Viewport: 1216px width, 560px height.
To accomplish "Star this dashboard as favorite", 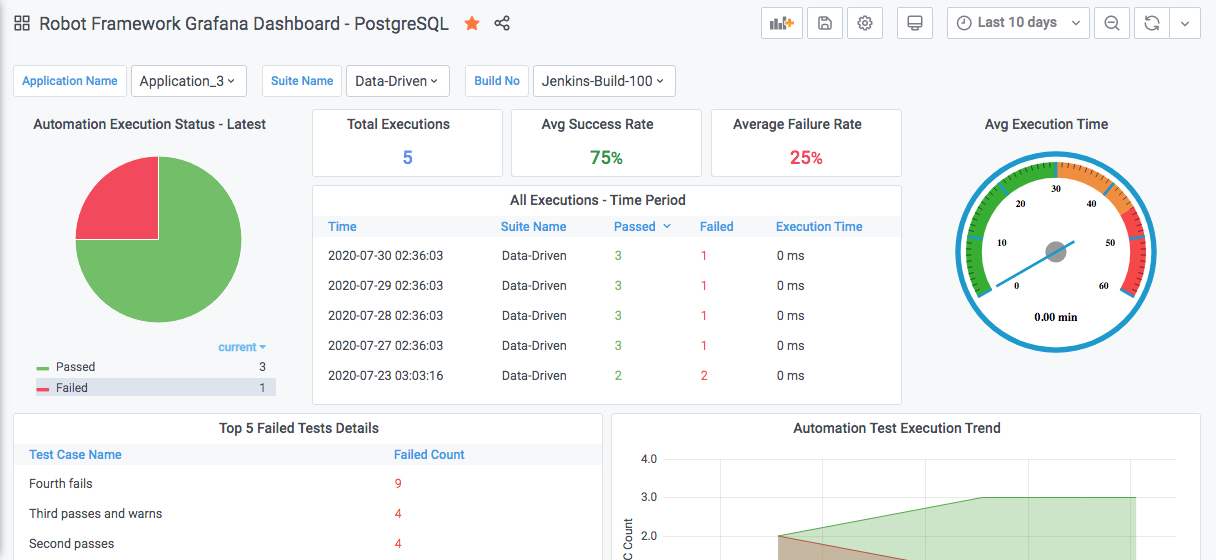I will [x=472, y=23].
